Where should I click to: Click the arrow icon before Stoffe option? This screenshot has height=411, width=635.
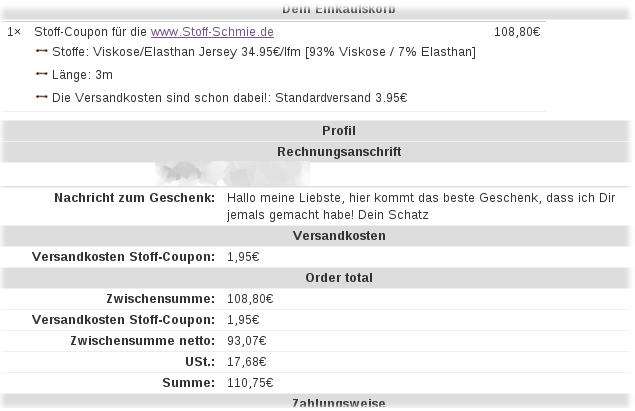[x=42, y=51]
